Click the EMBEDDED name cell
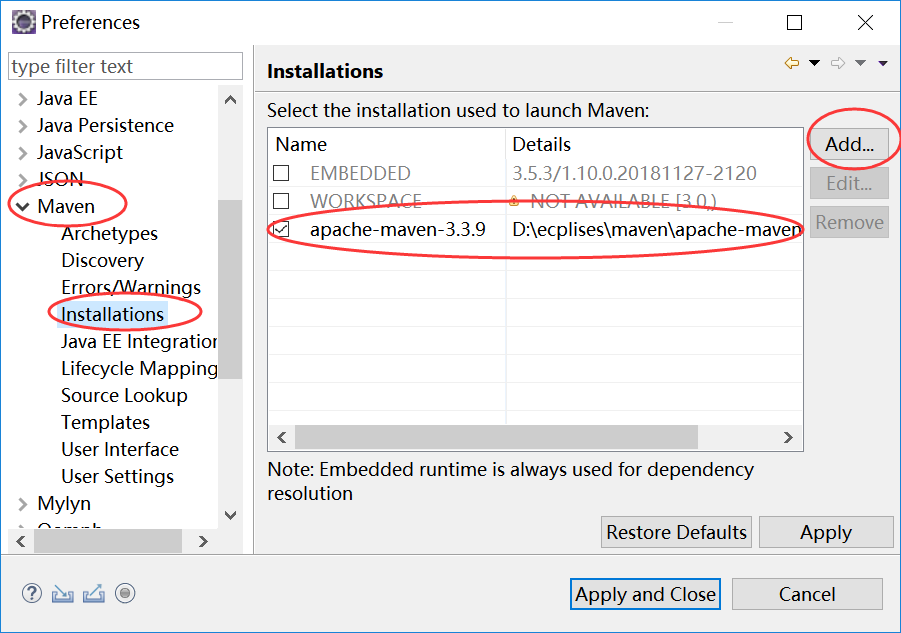This screenshot has width=901, height=633. (x=360, y=173)
